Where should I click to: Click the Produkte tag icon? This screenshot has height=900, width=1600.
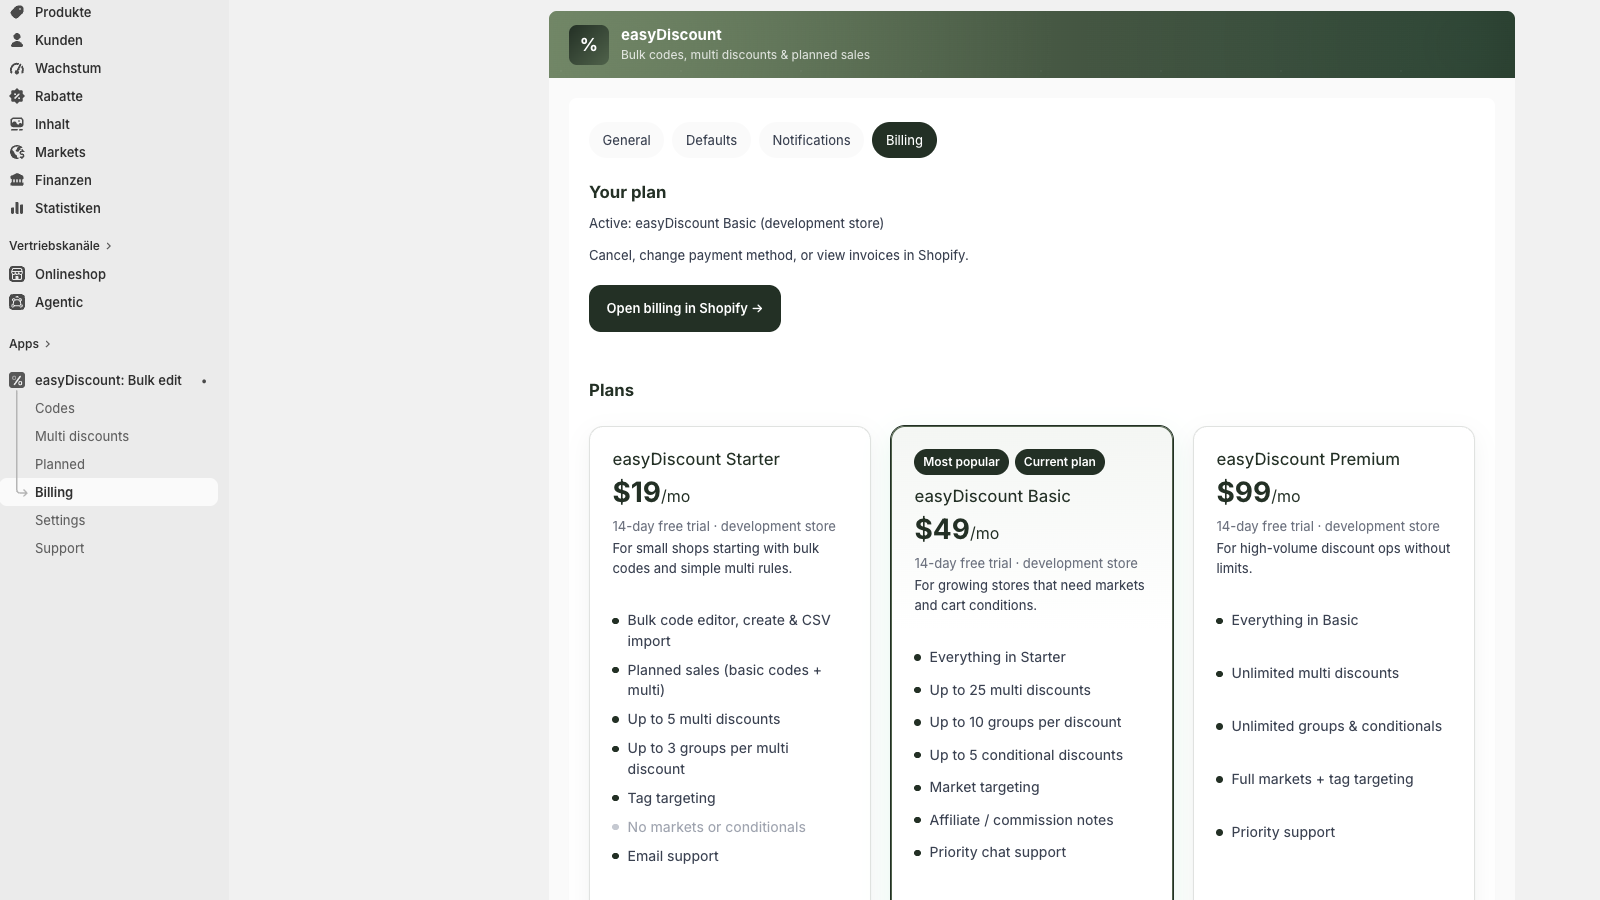(17, 12)
